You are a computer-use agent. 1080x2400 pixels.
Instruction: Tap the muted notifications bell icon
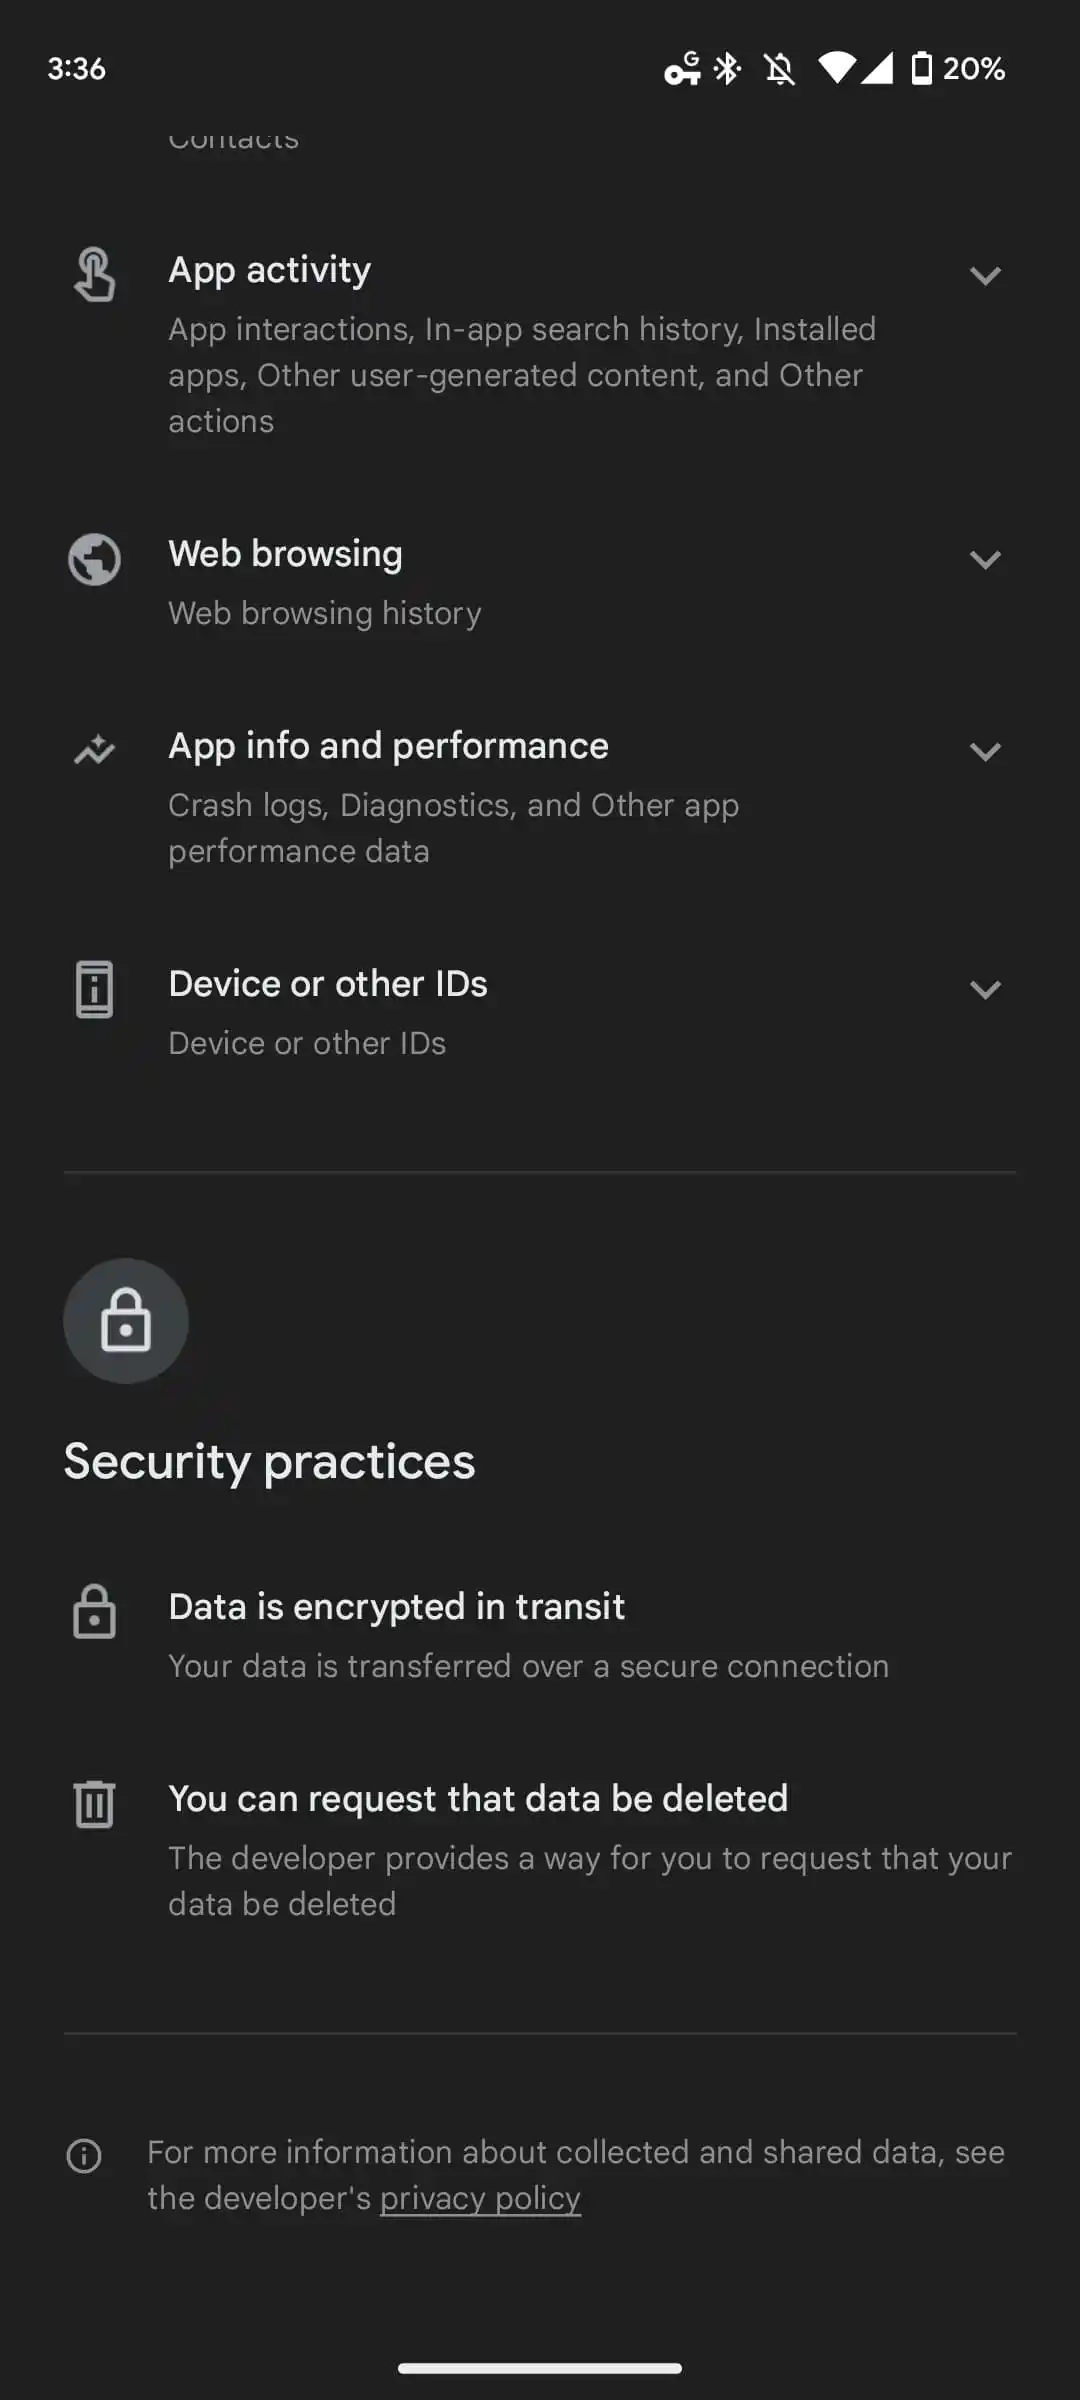[x=779, y=69]
